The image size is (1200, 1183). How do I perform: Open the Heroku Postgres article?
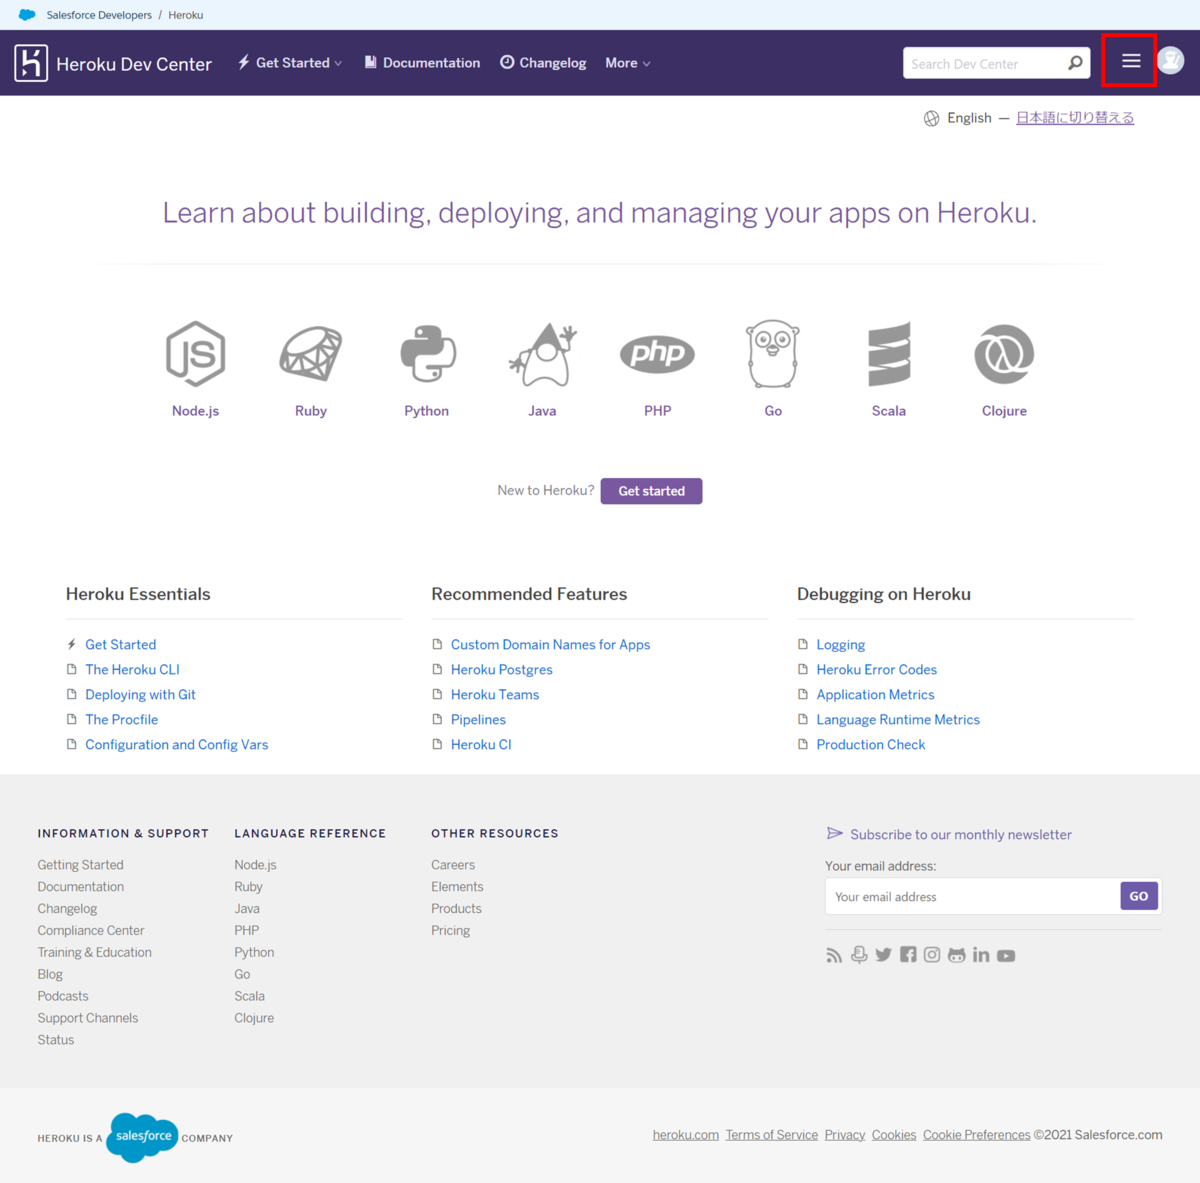click(501, 670)
